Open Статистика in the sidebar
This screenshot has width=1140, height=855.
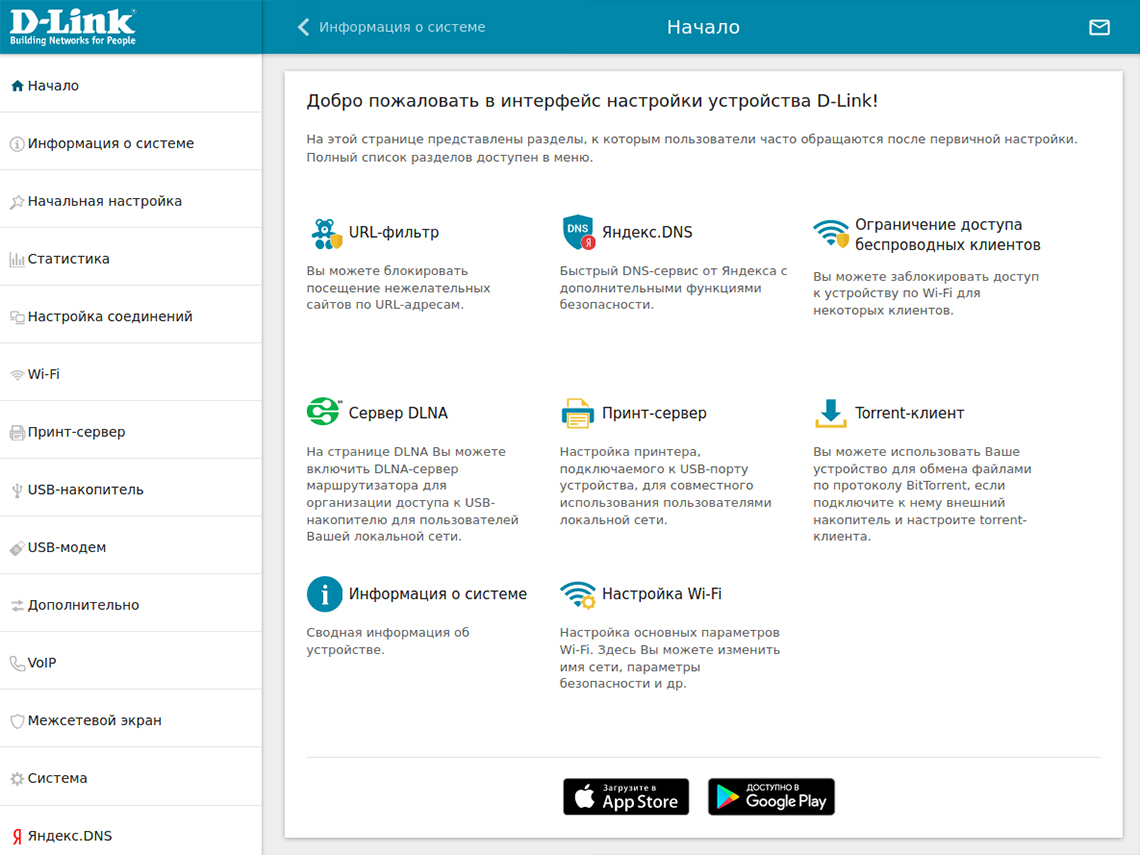[x=68, y=259]
